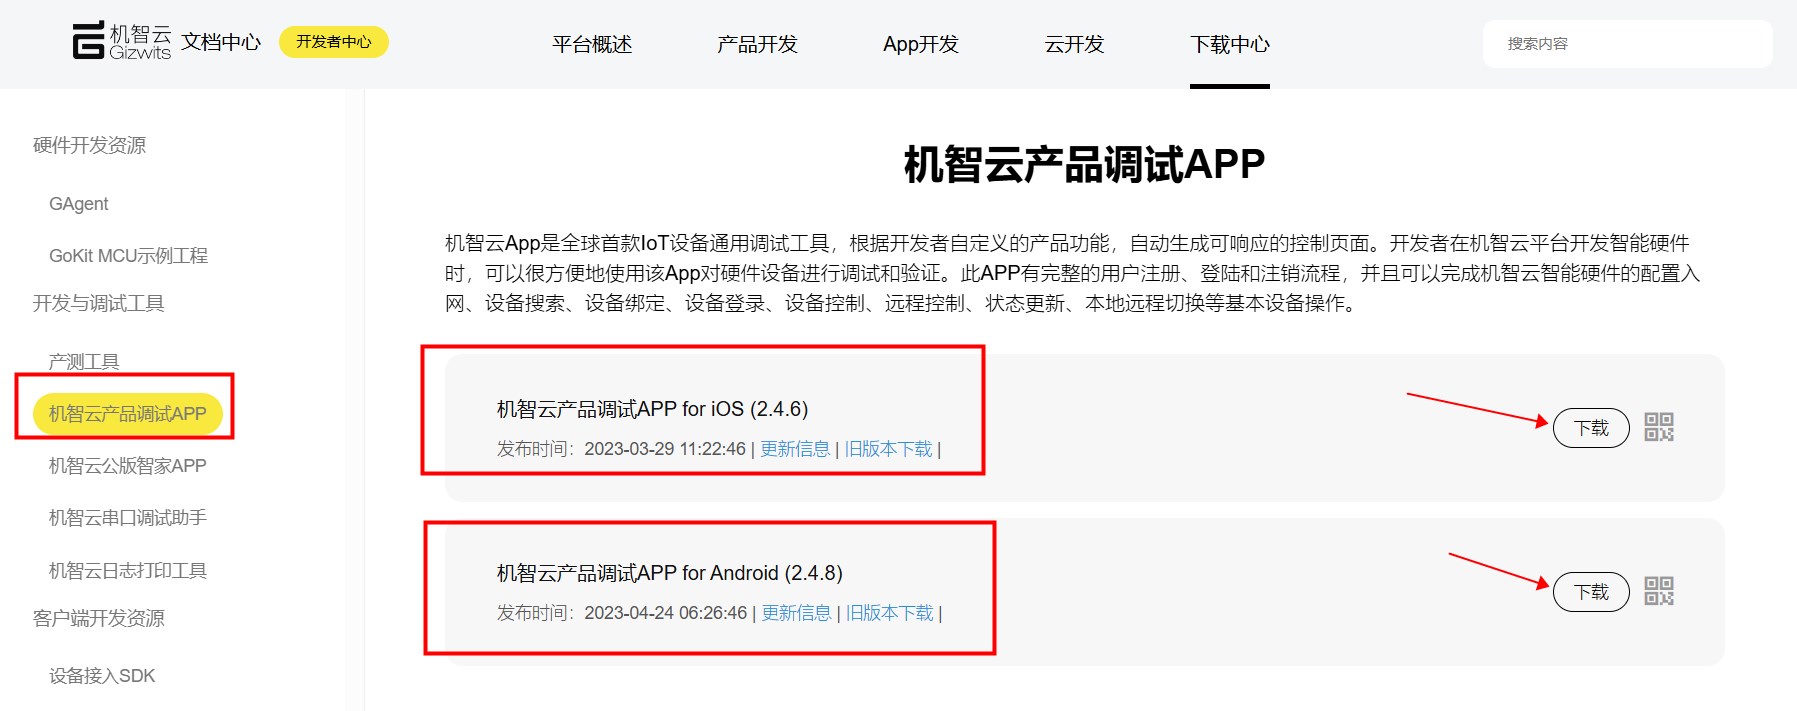This screenshot has height=711, width=1797.
Task: Open 客户端开发资源 sidebar section
Action: [x=98, y=618]
